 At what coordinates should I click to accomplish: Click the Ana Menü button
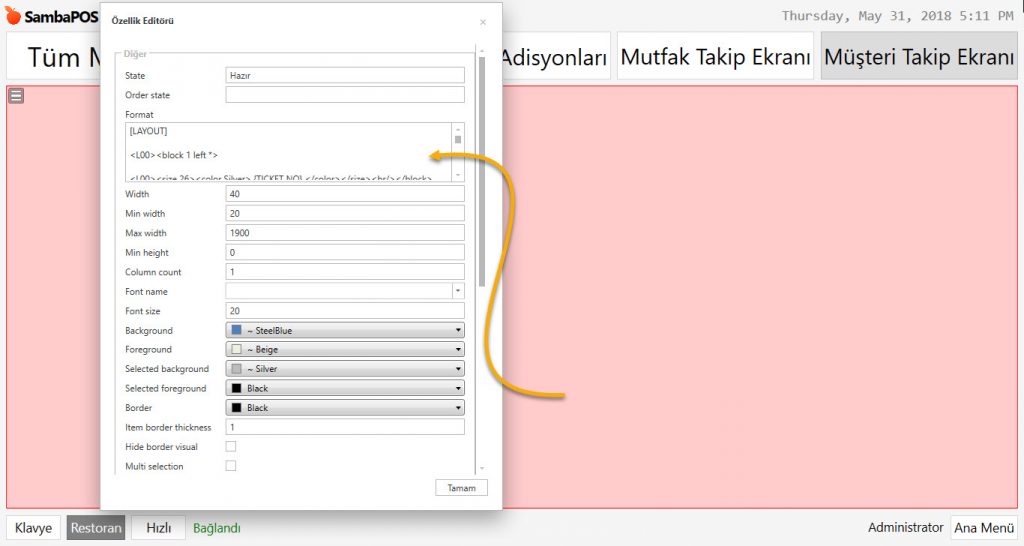(983, 528)
